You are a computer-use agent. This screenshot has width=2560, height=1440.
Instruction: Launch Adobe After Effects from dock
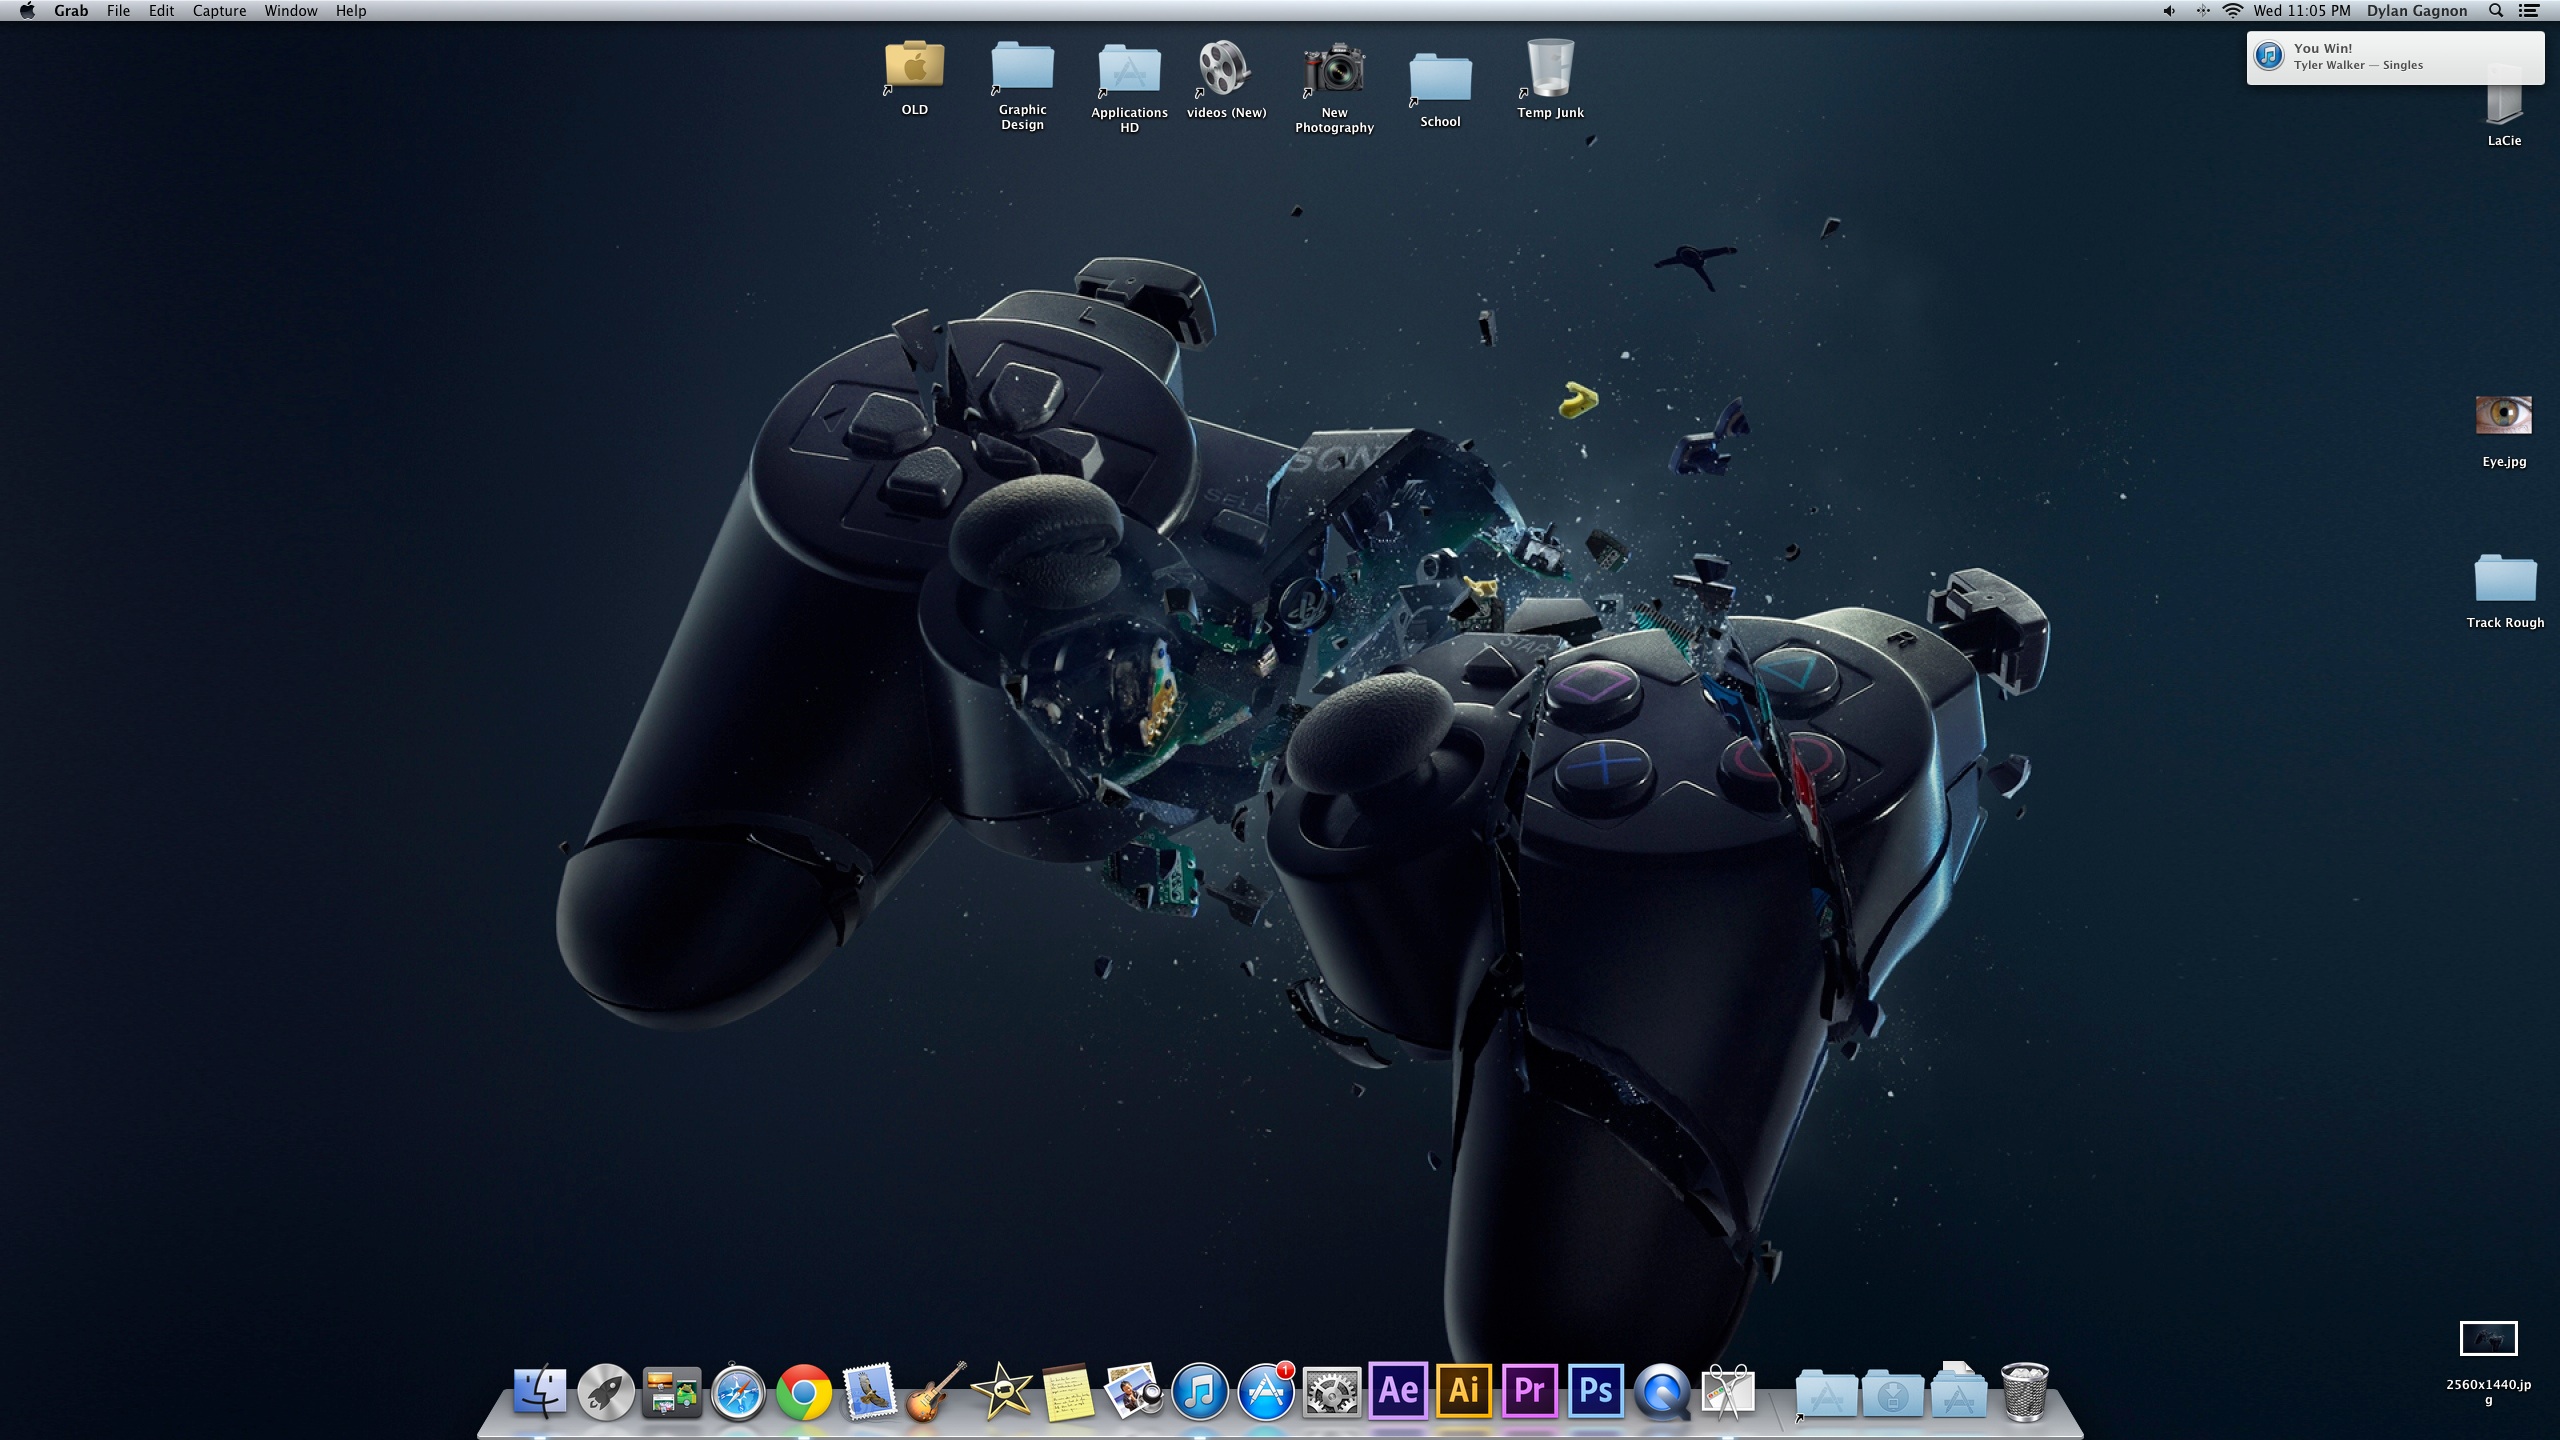click(x=1398, y=1390)
